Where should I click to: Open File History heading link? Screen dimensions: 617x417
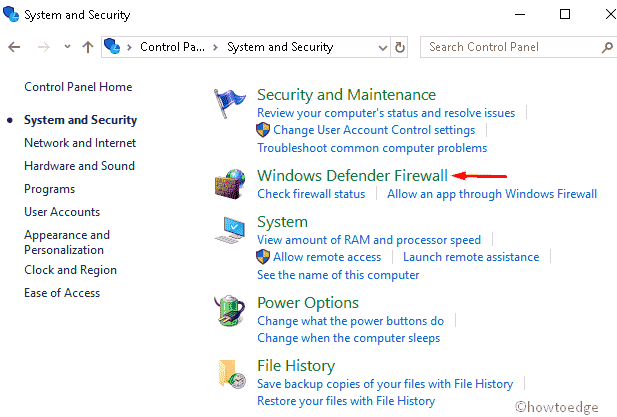(x=296, y=366)
